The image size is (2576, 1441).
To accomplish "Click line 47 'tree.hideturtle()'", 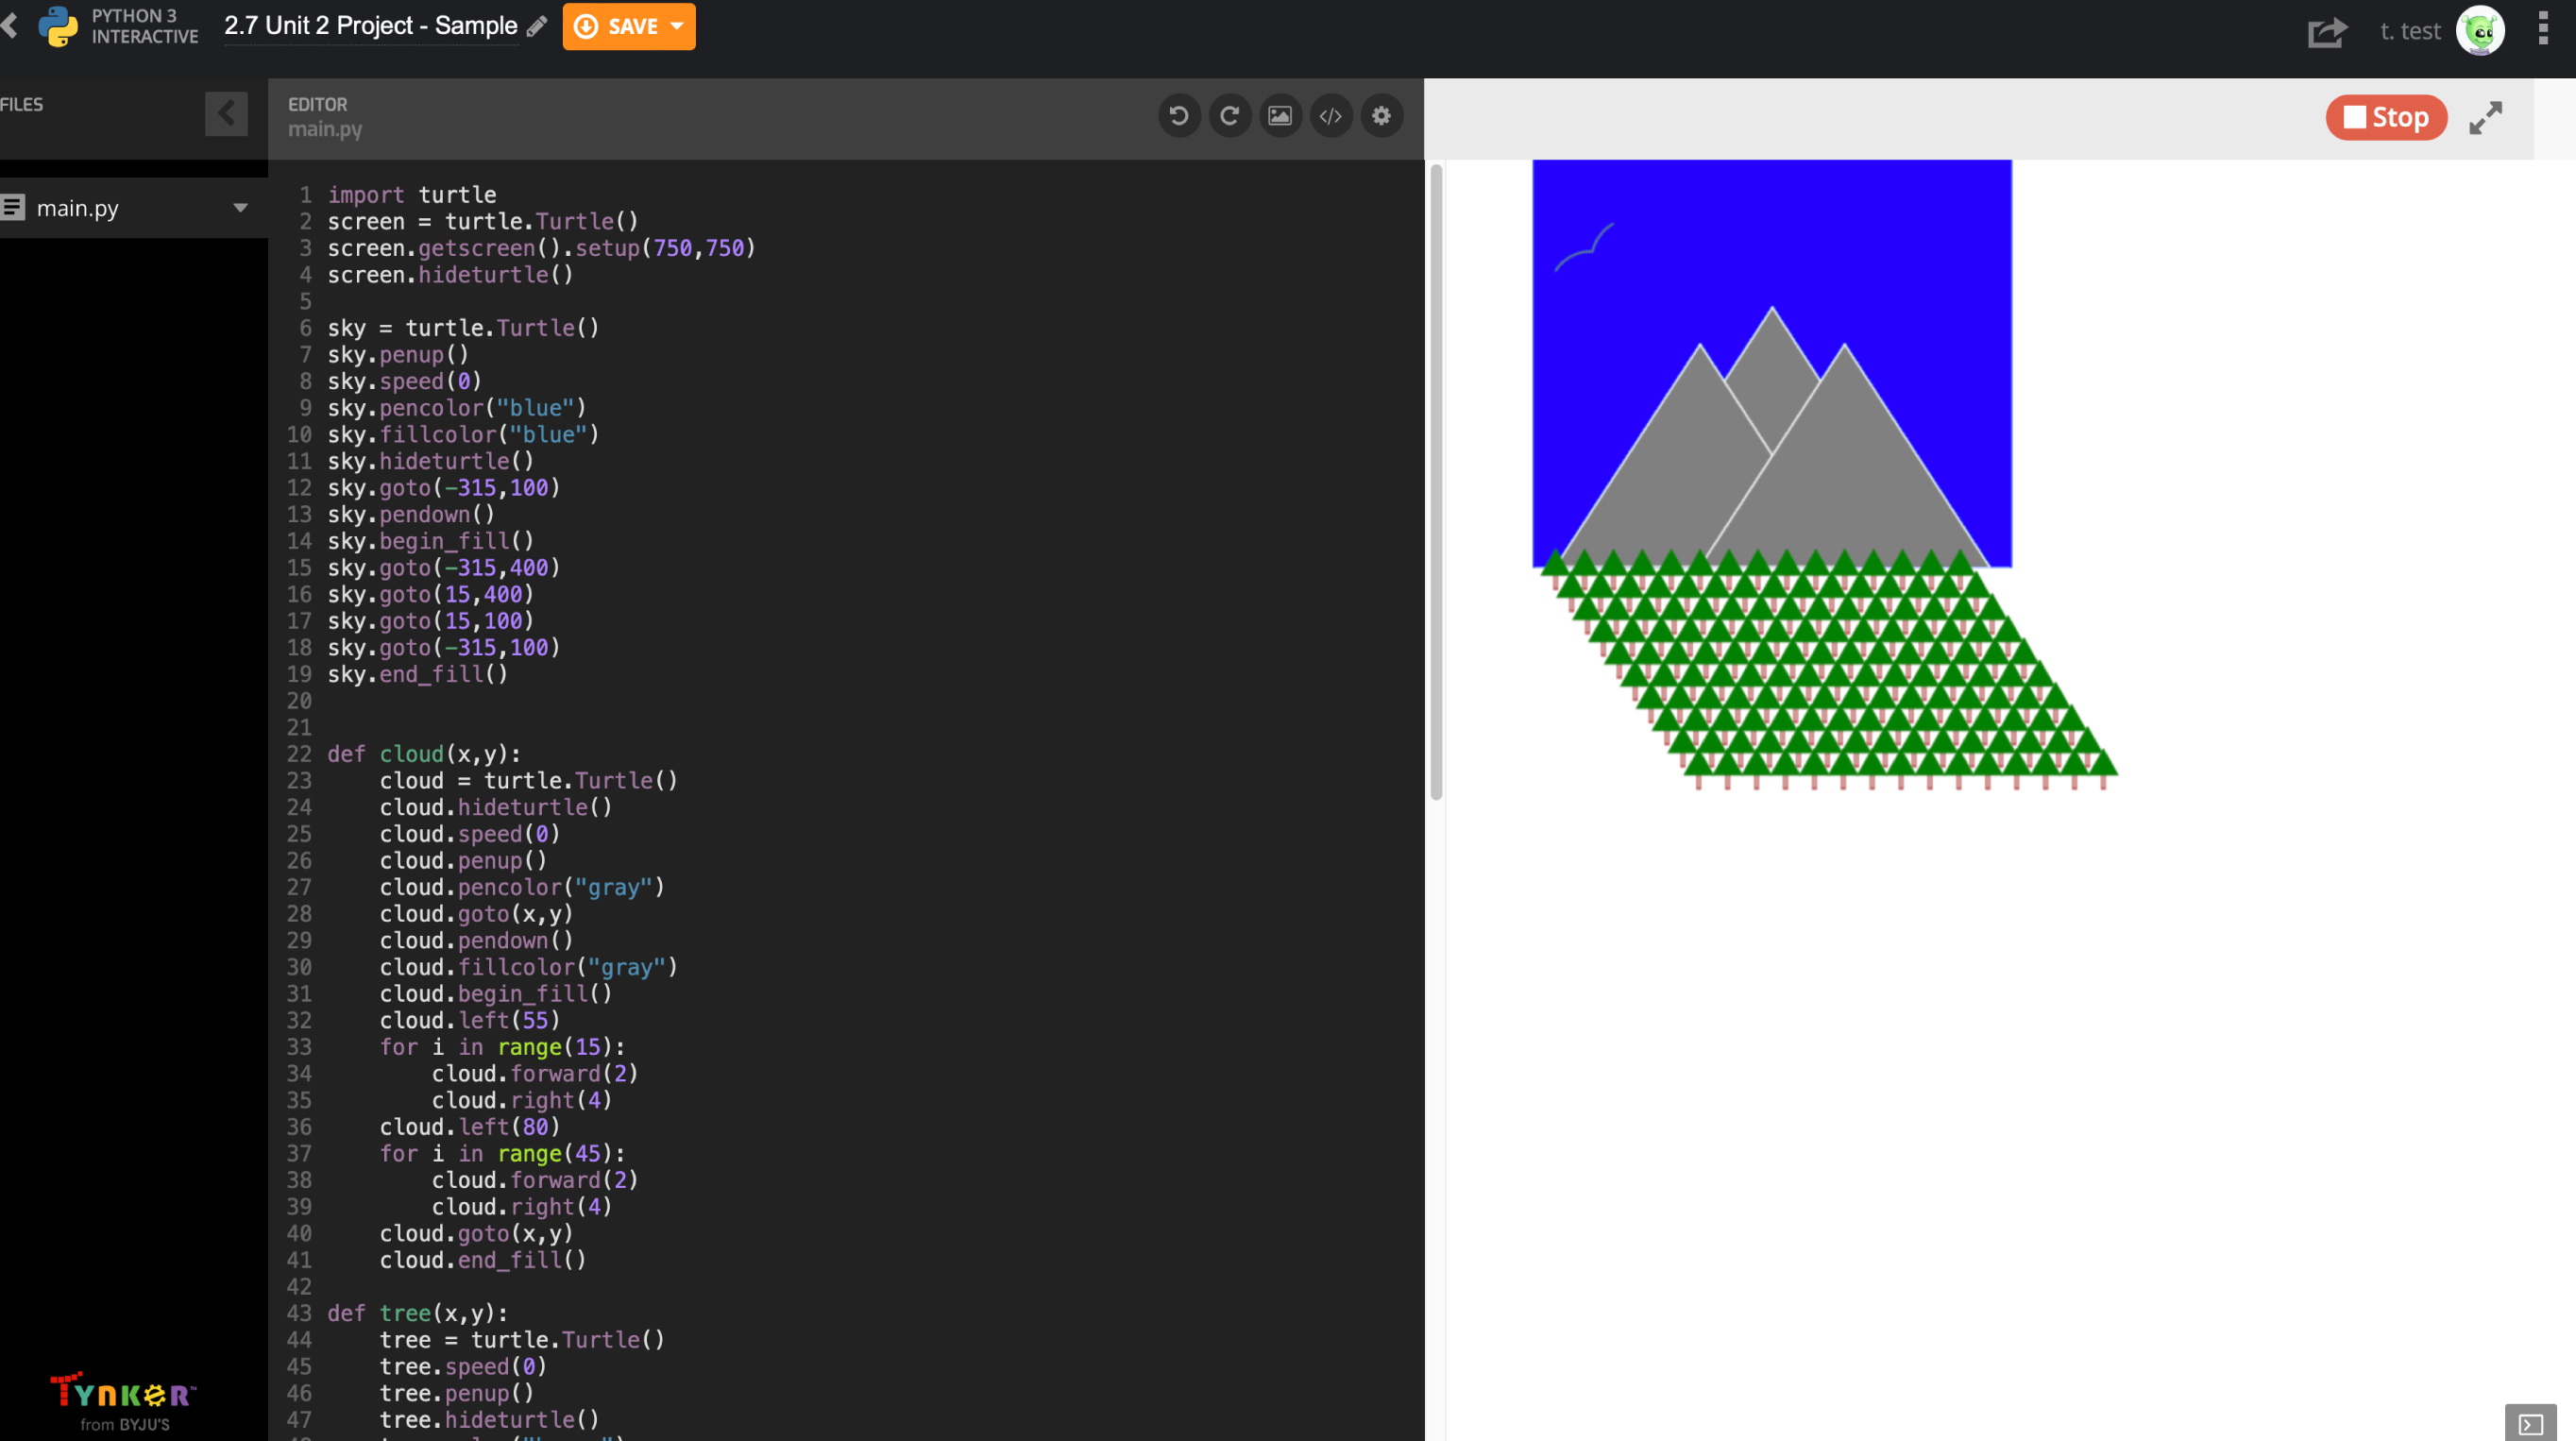I will (x=489, y=1419).
